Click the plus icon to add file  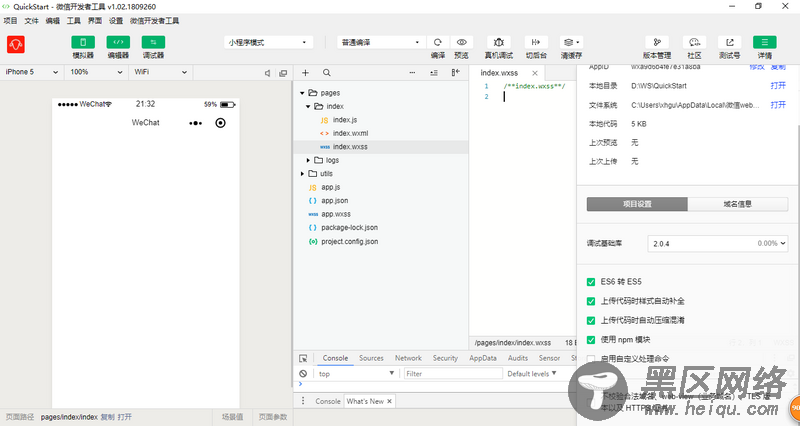tap(305, 73)
